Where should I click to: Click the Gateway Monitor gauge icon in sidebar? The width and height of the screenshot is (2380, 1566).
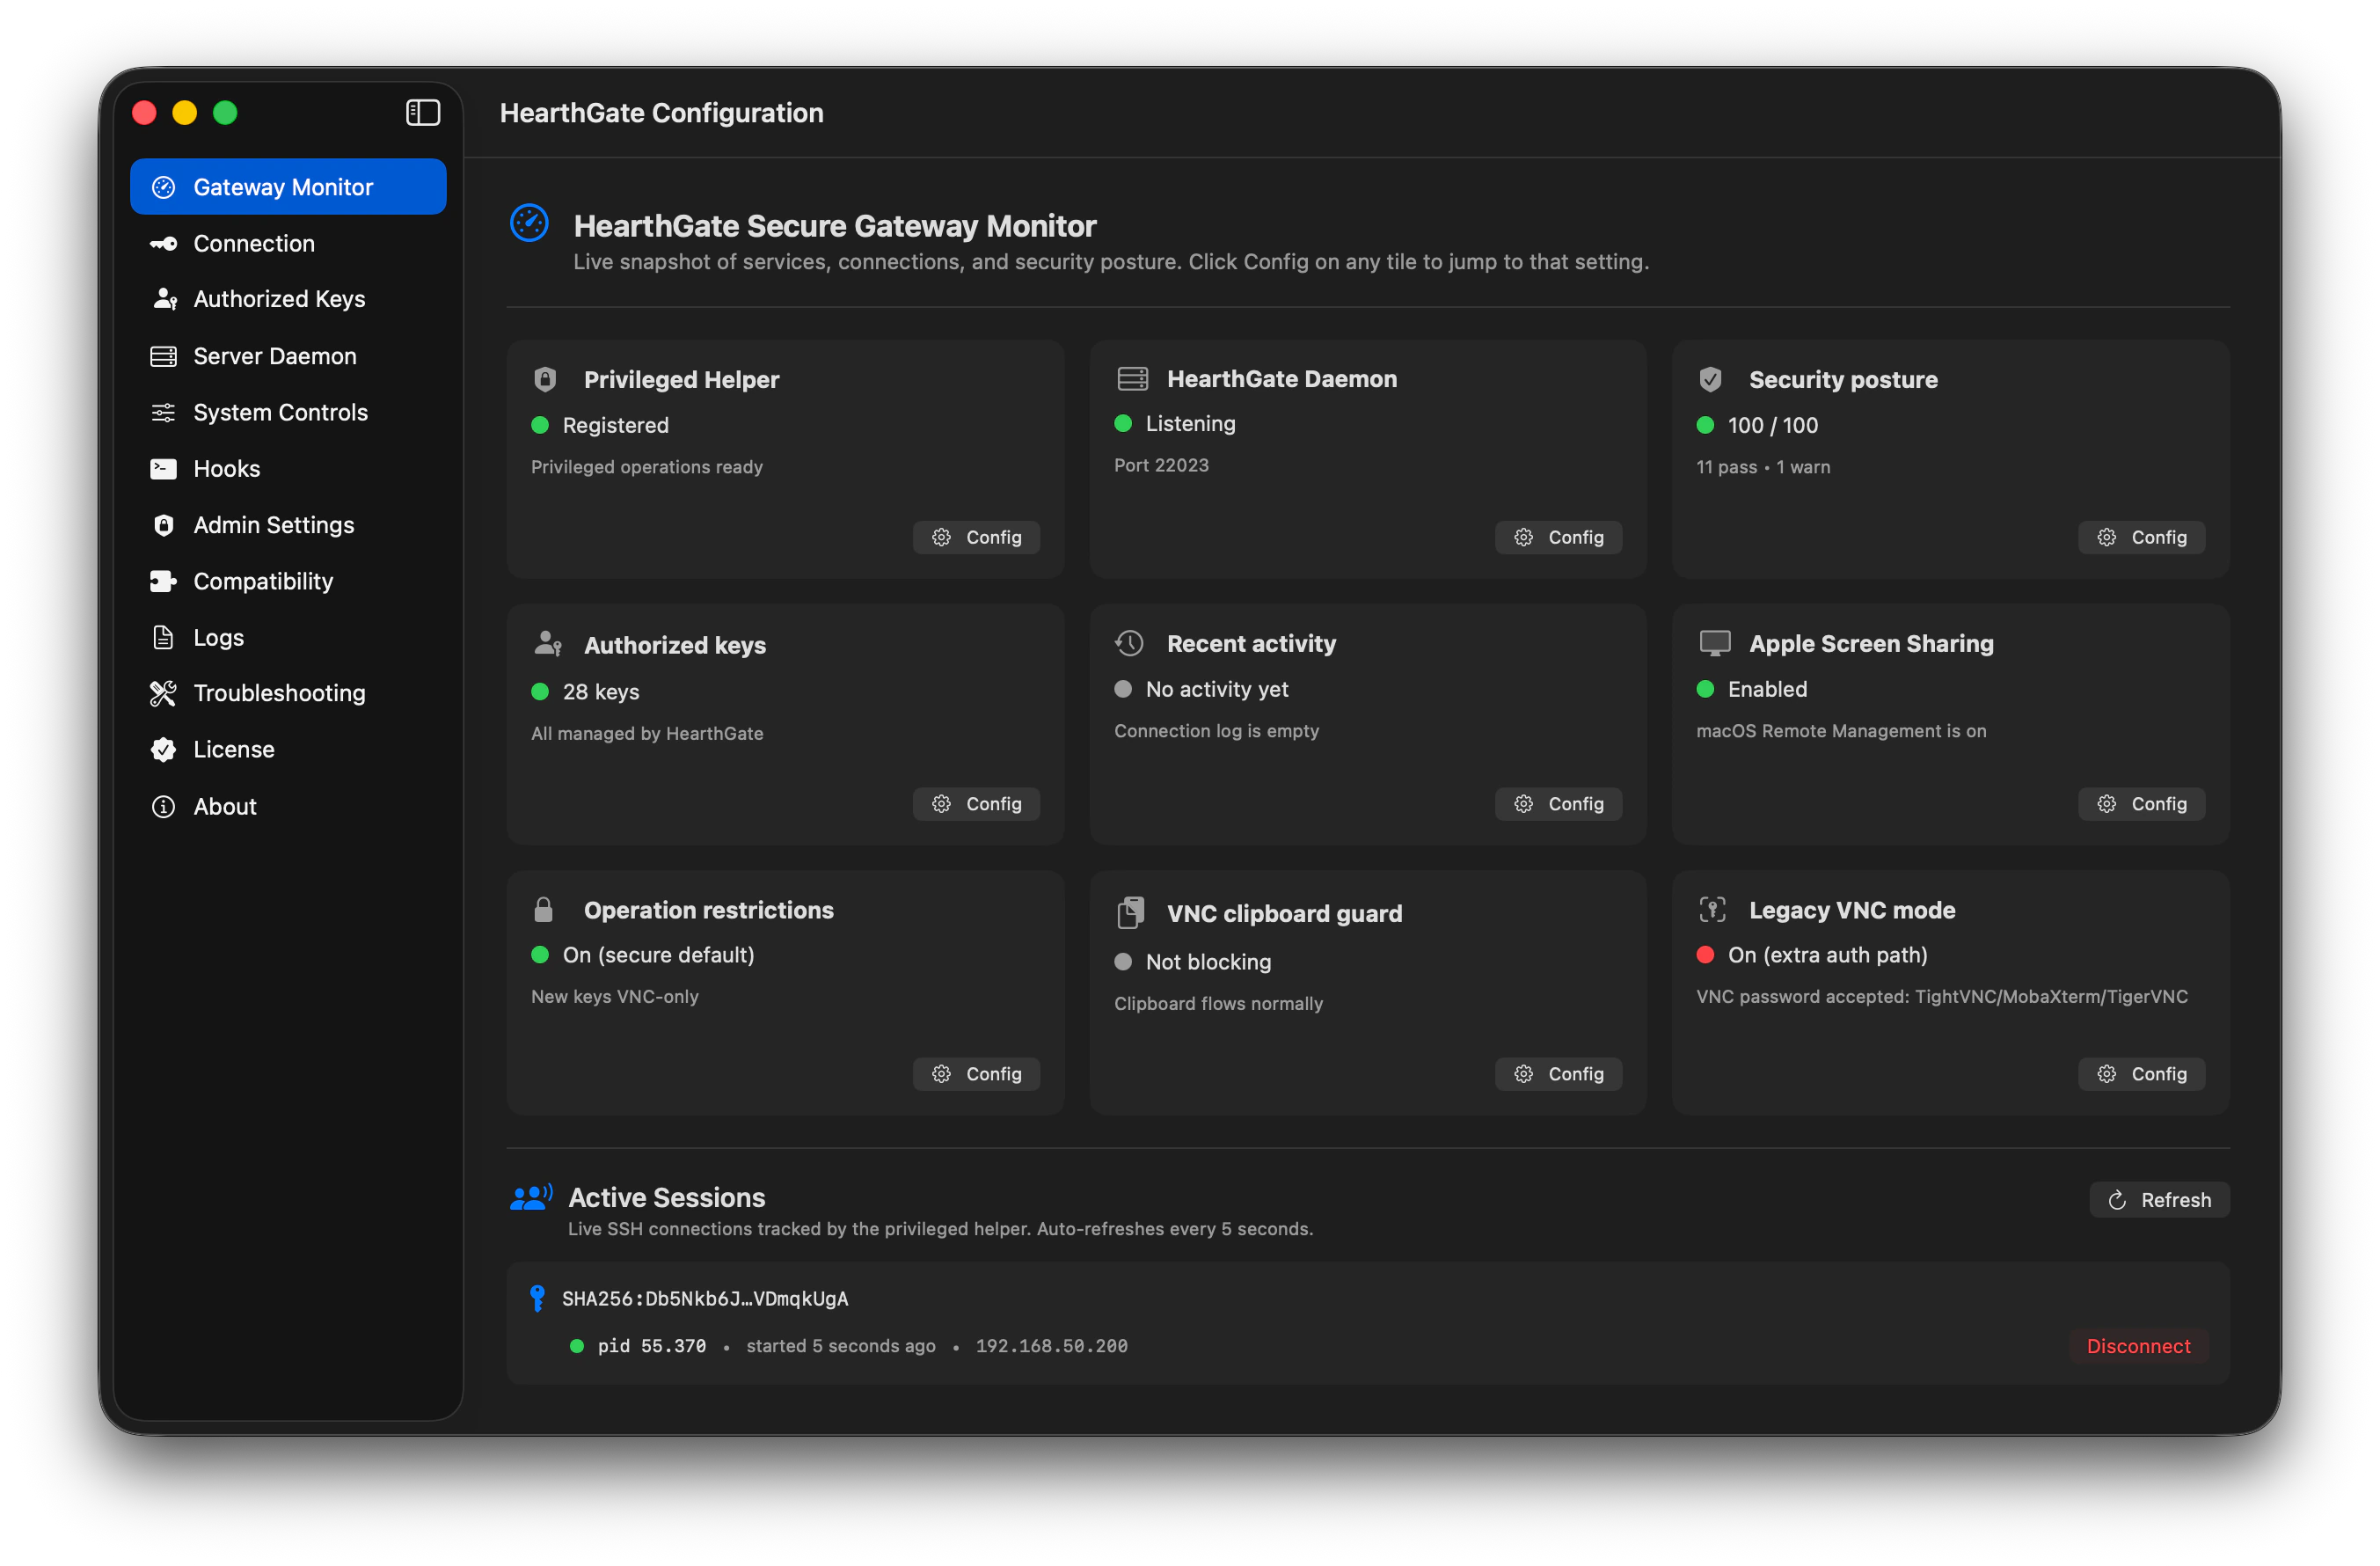(x=163, y=187)
